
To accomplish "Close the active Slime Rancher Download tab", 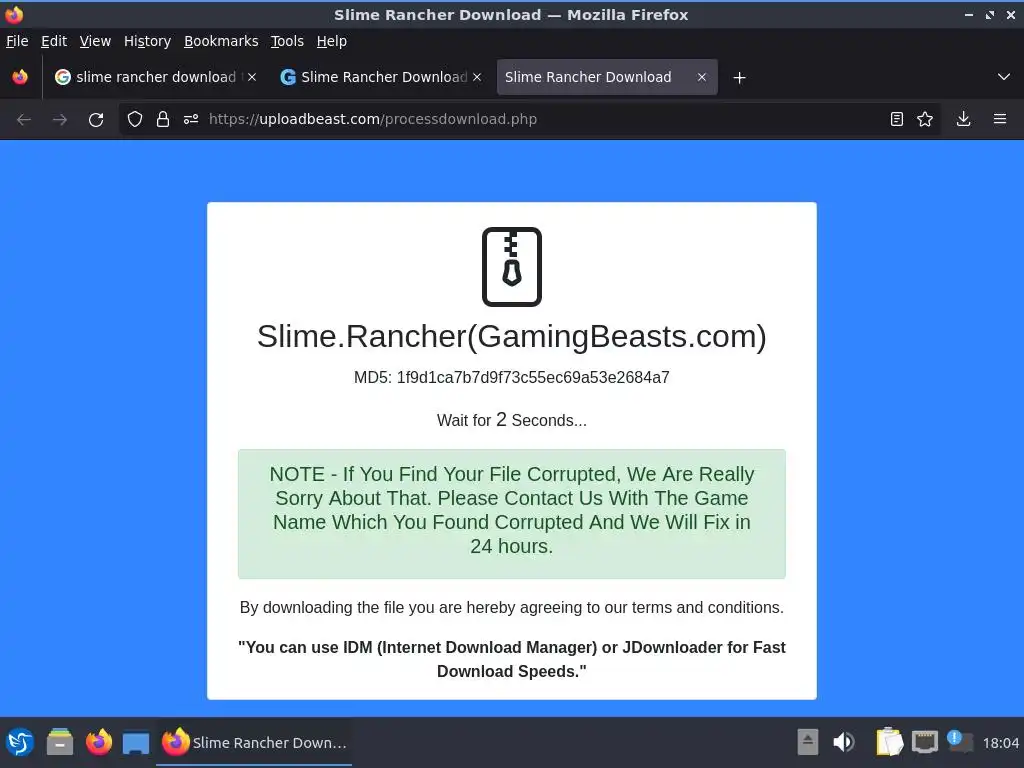I will (701, 77).
